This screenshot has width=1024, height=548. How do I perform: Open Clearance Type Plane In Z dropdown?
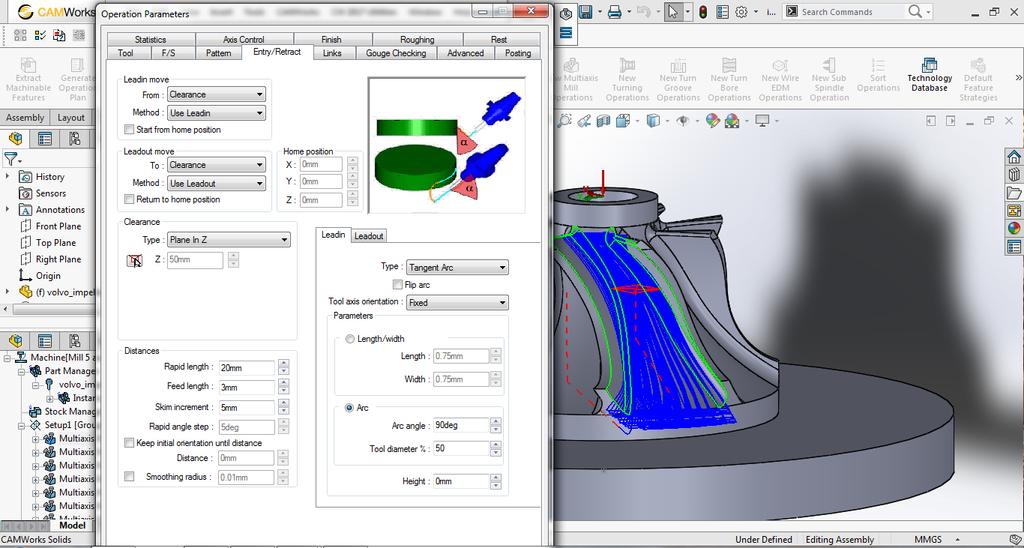tap(229, 240)
